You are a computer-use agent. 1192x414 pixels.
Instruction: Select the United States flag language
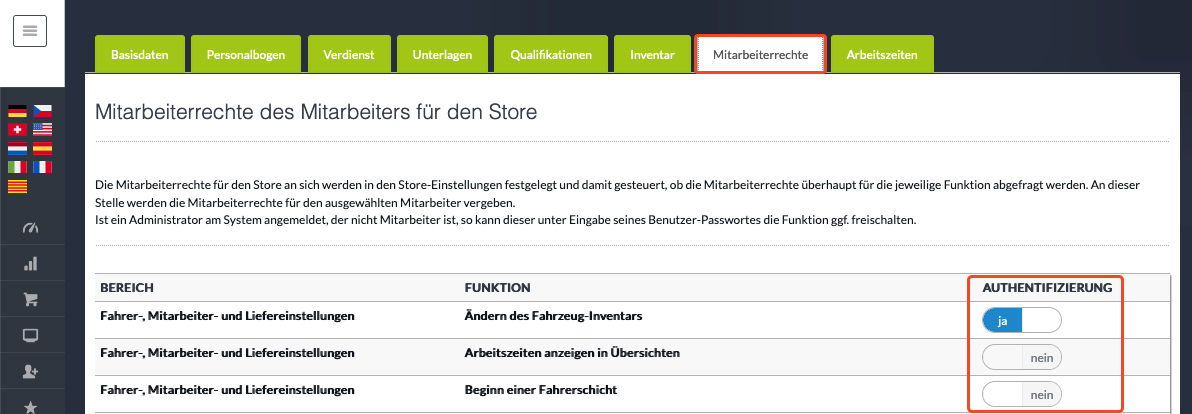coord(43,129)
